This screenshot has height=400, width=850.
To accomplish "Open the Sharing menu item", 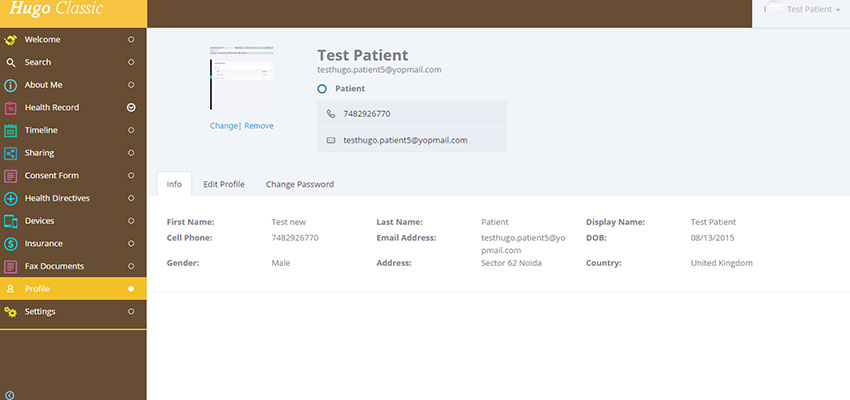I will pos(73,153).
